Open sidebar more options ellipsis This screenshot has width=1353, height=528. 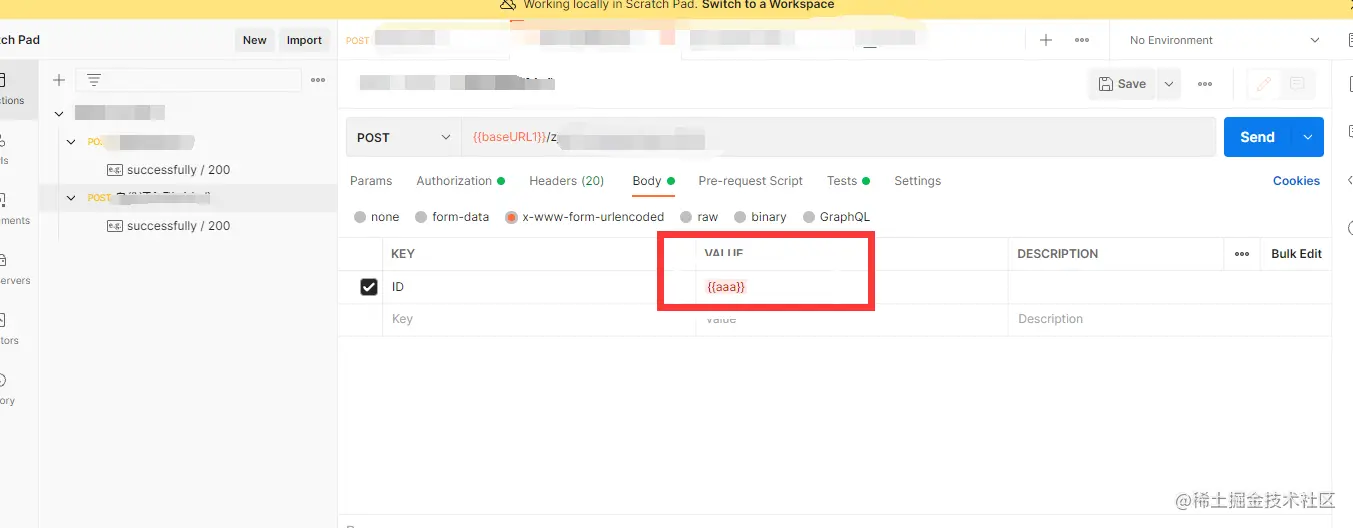318,80
